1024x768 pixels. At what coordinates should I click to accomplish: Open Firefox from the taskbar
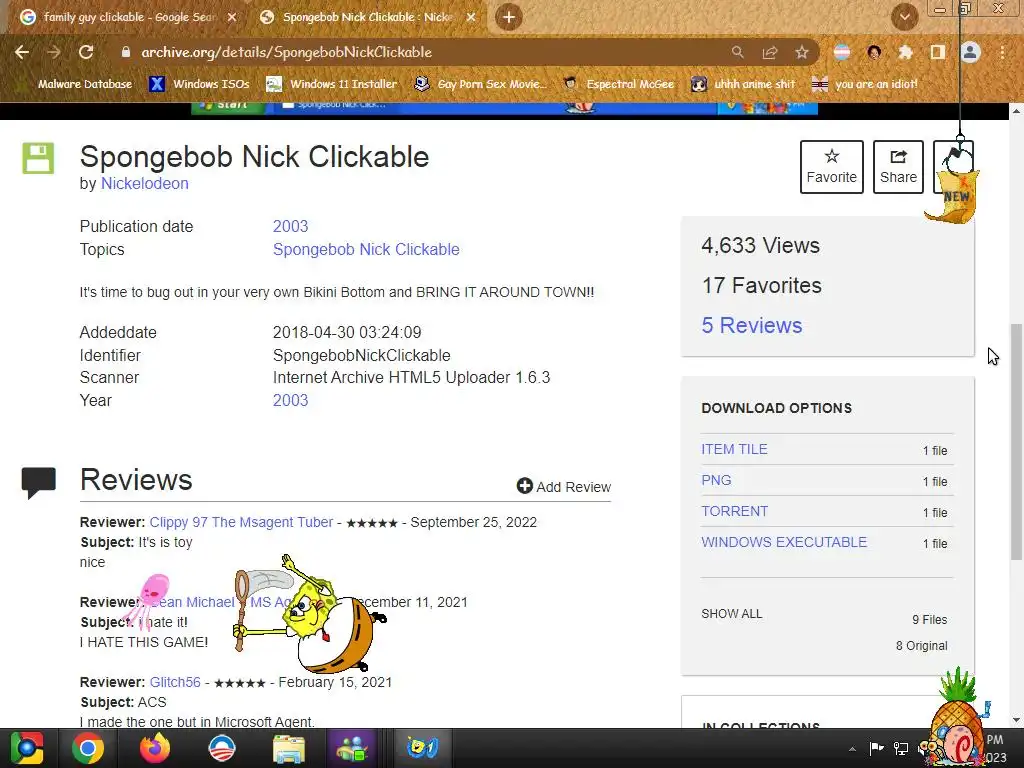(x=155, y=748)
